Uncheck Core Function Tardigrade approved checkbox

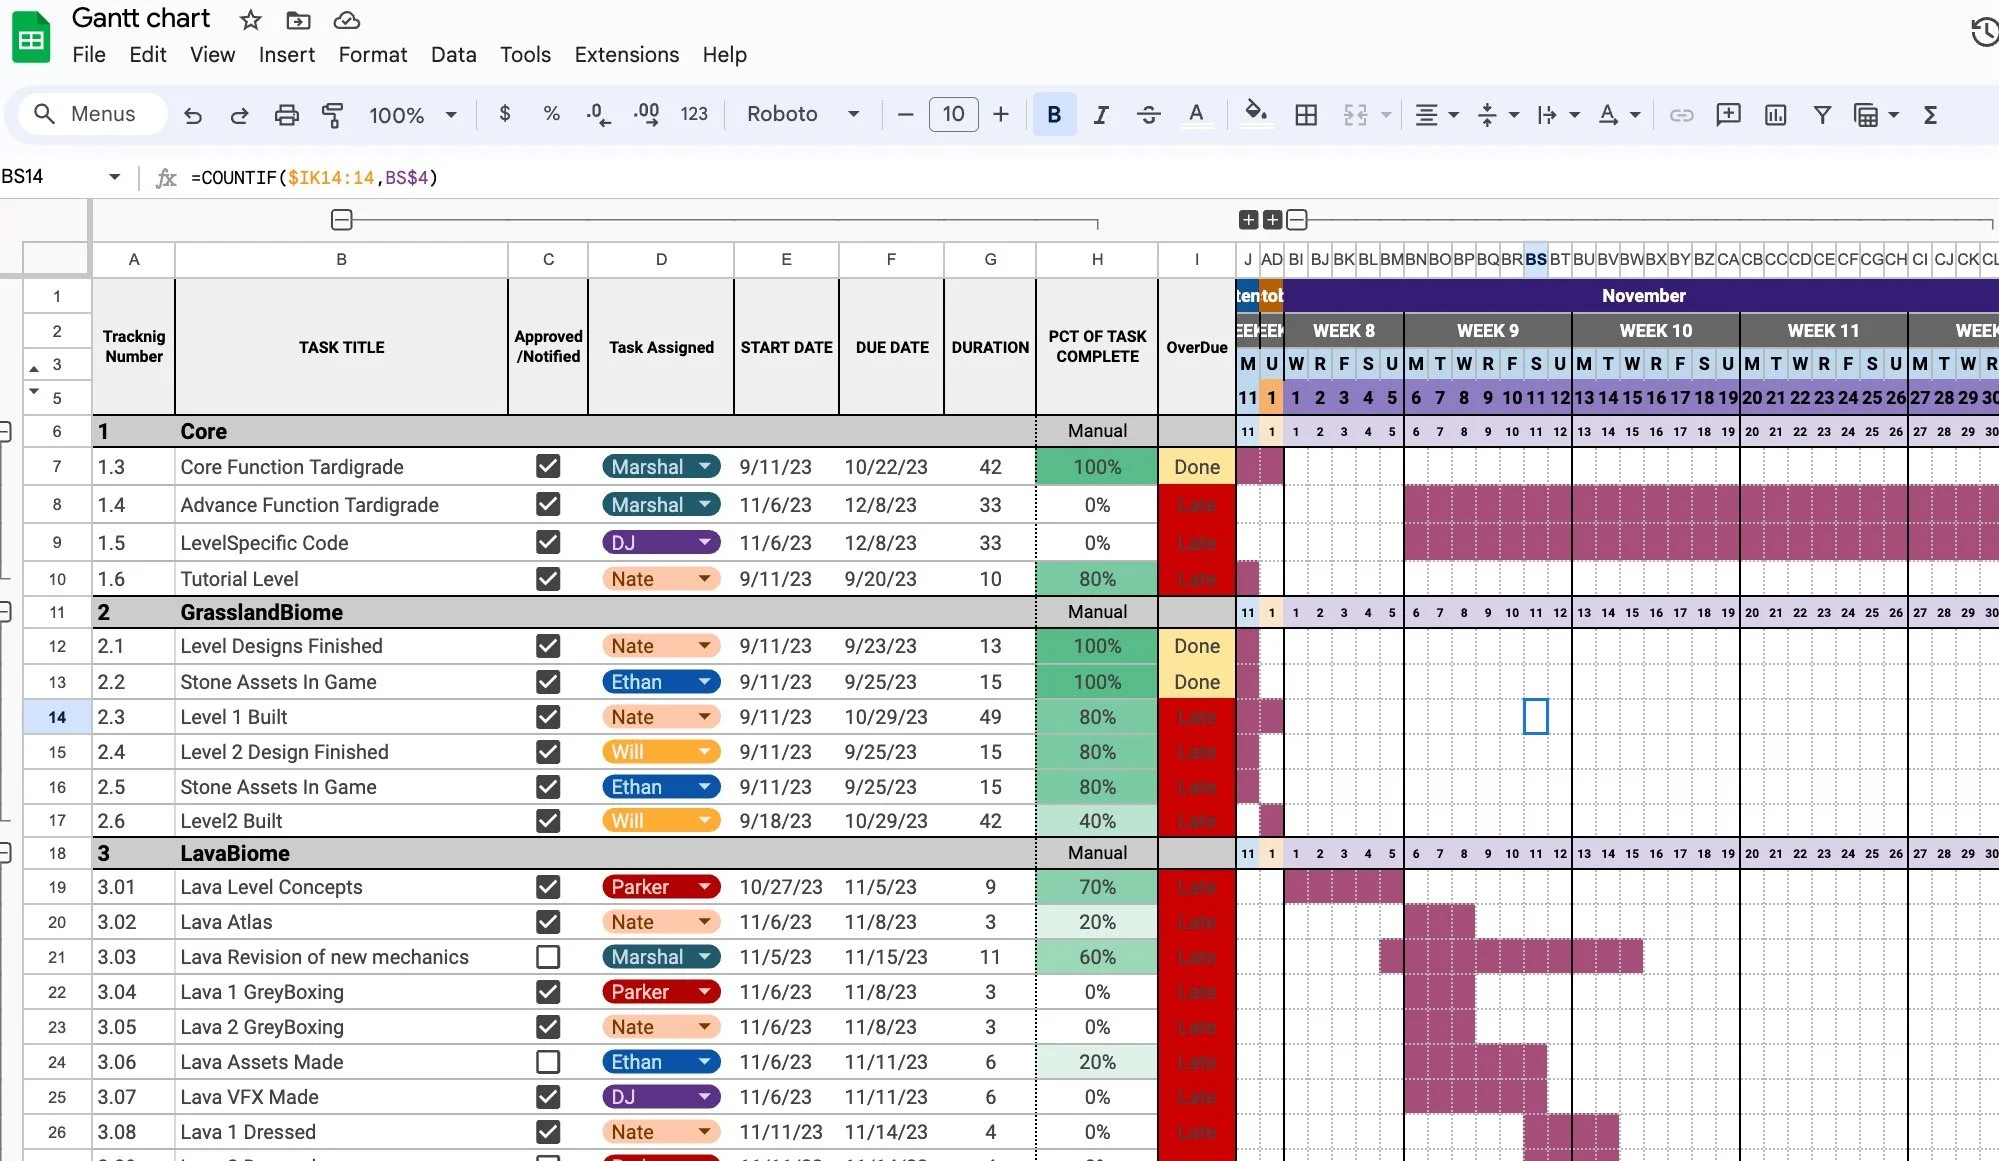point(547,467)
